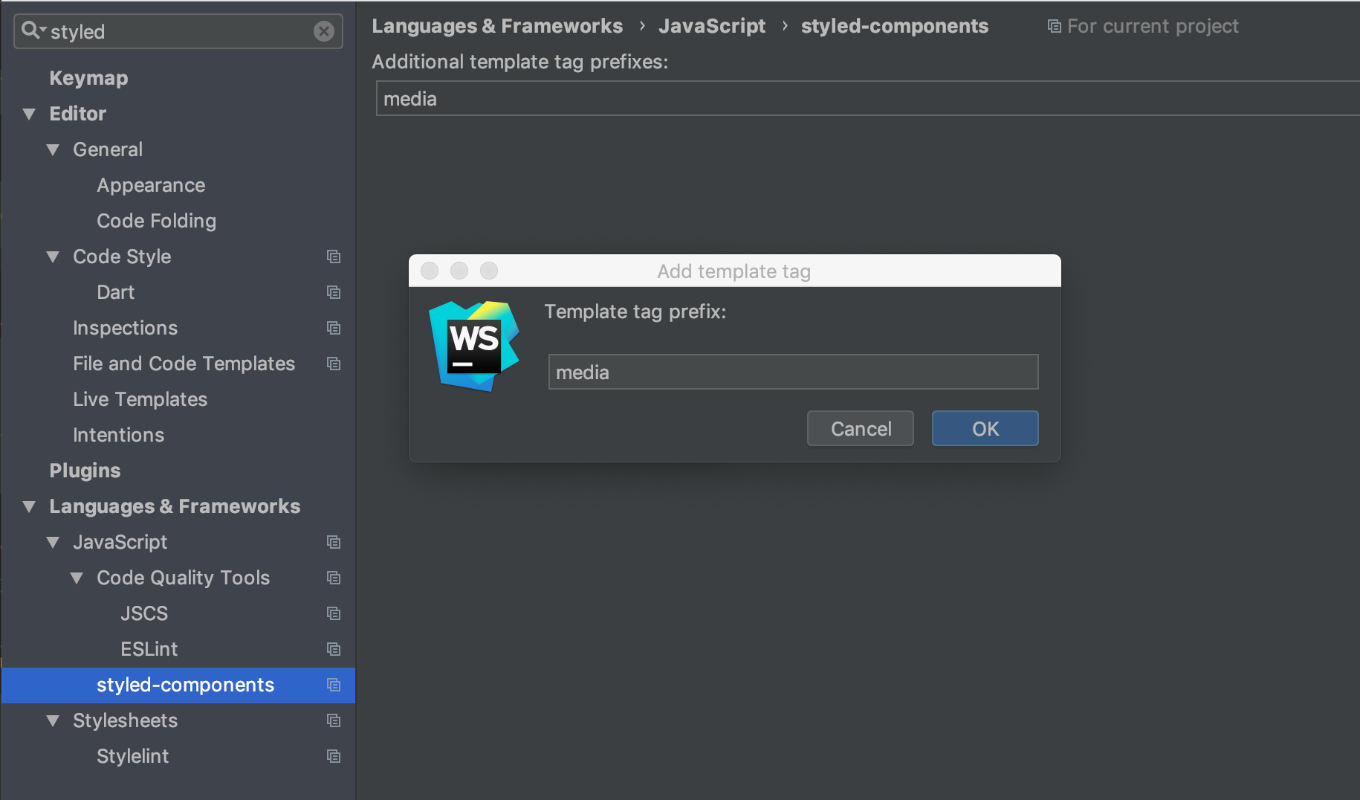The height and width of the screenshot is (800, 1360).
Task: Open Live Templates settings
Action: [x=140, y=400]
